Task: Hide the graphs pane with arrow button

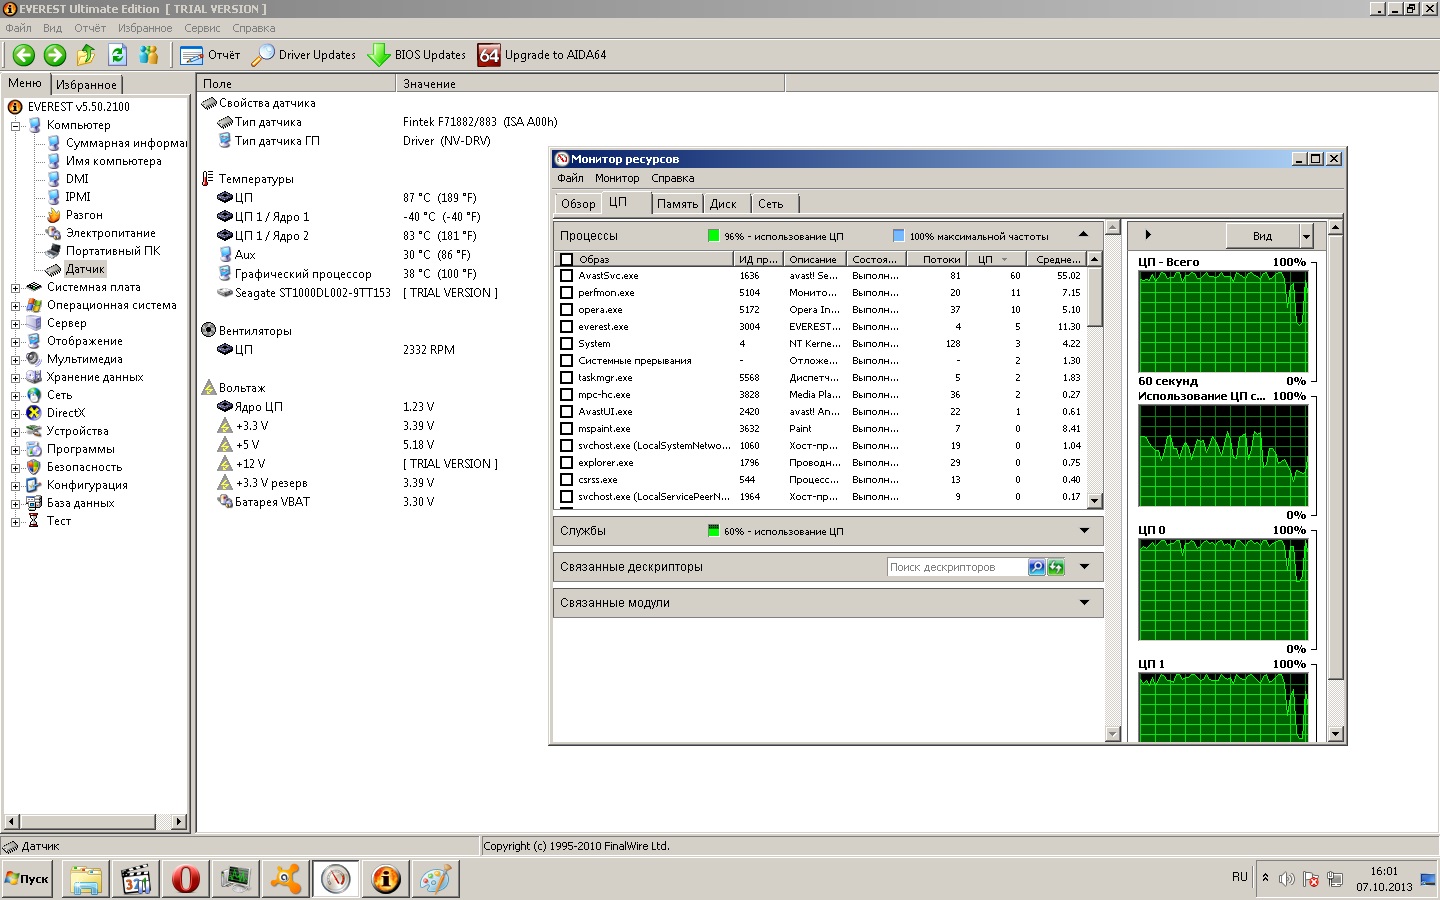Action: tap(1148, 235)
